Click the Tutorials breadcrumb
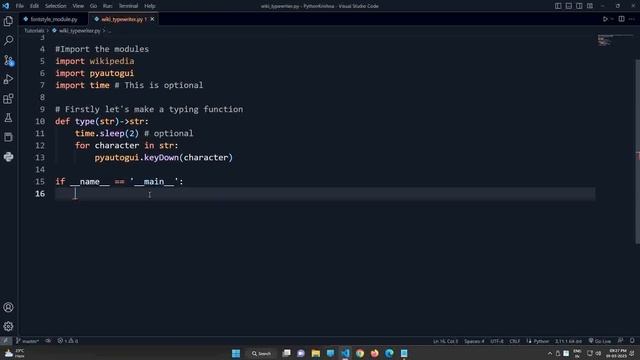This screenshot has height=360, width=640. (x=34, y=31)
